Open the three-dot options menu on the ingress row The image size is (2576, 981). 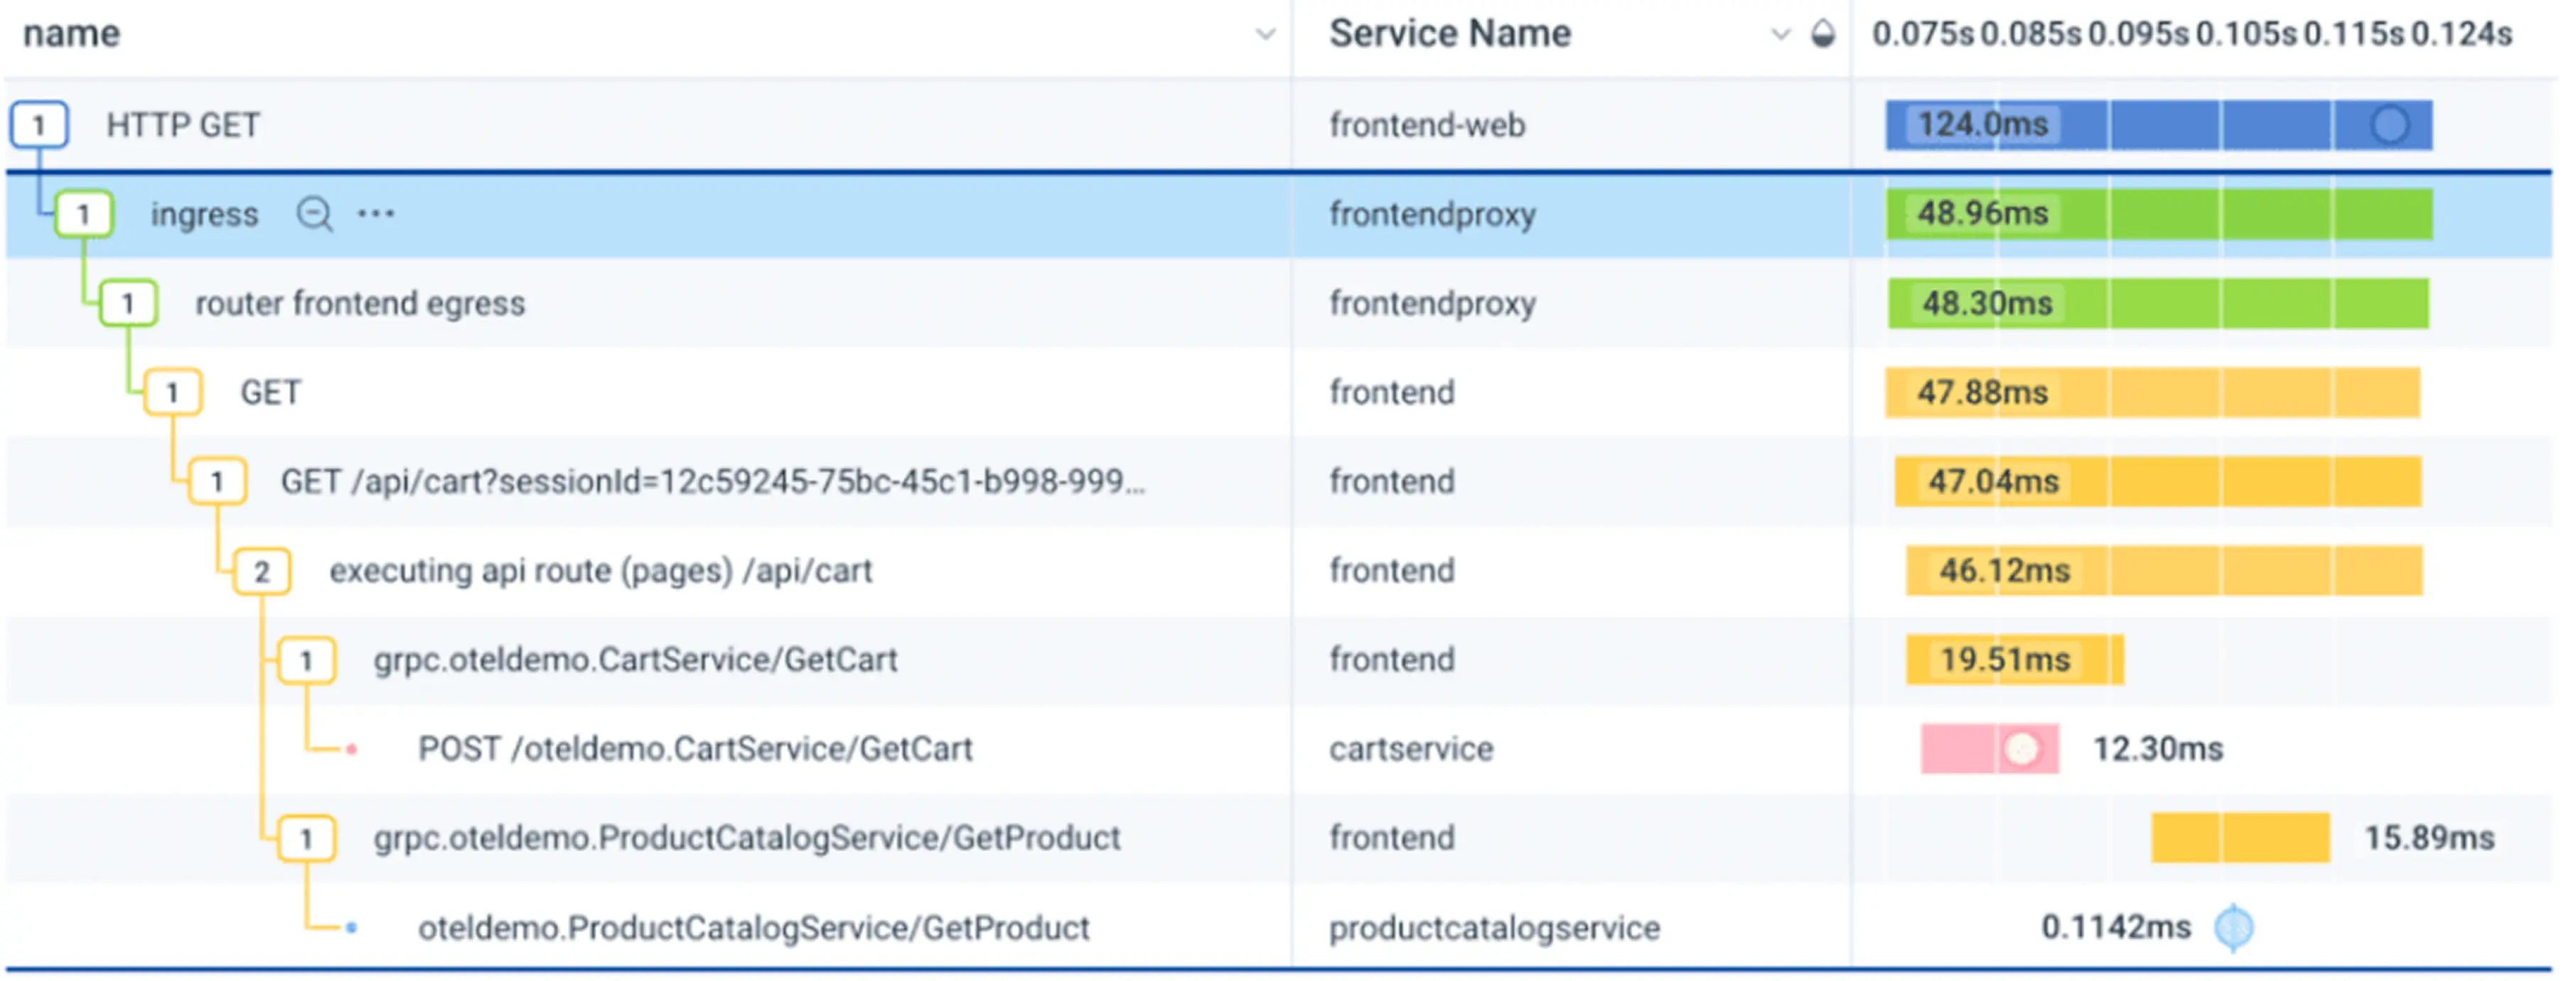(377, 214)
